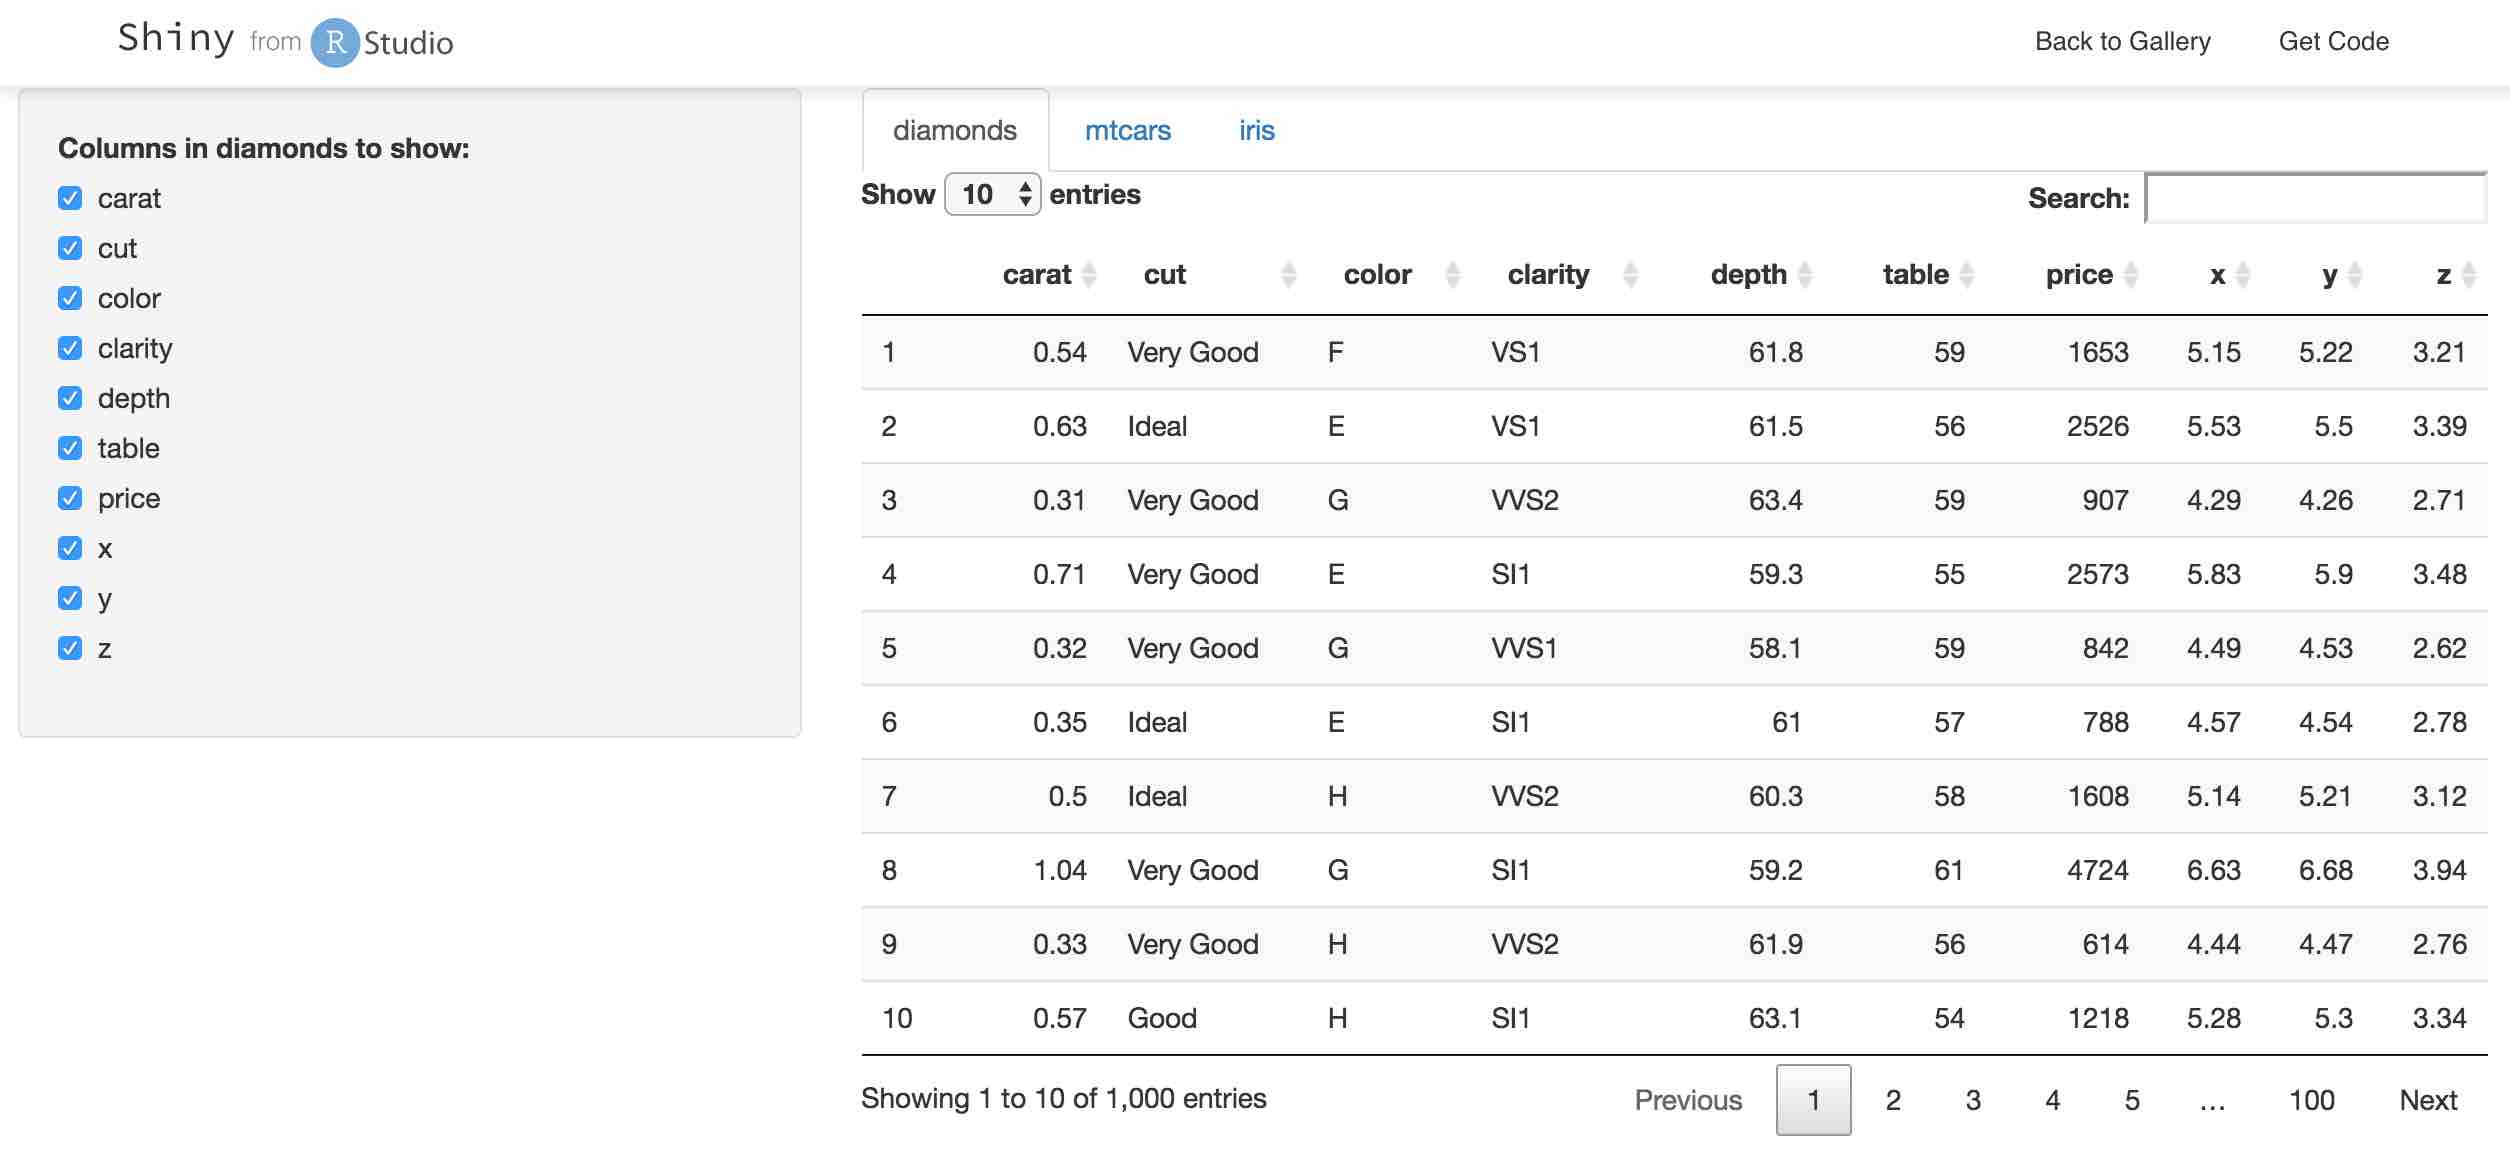Click sort arrows next to table header

1967,275
